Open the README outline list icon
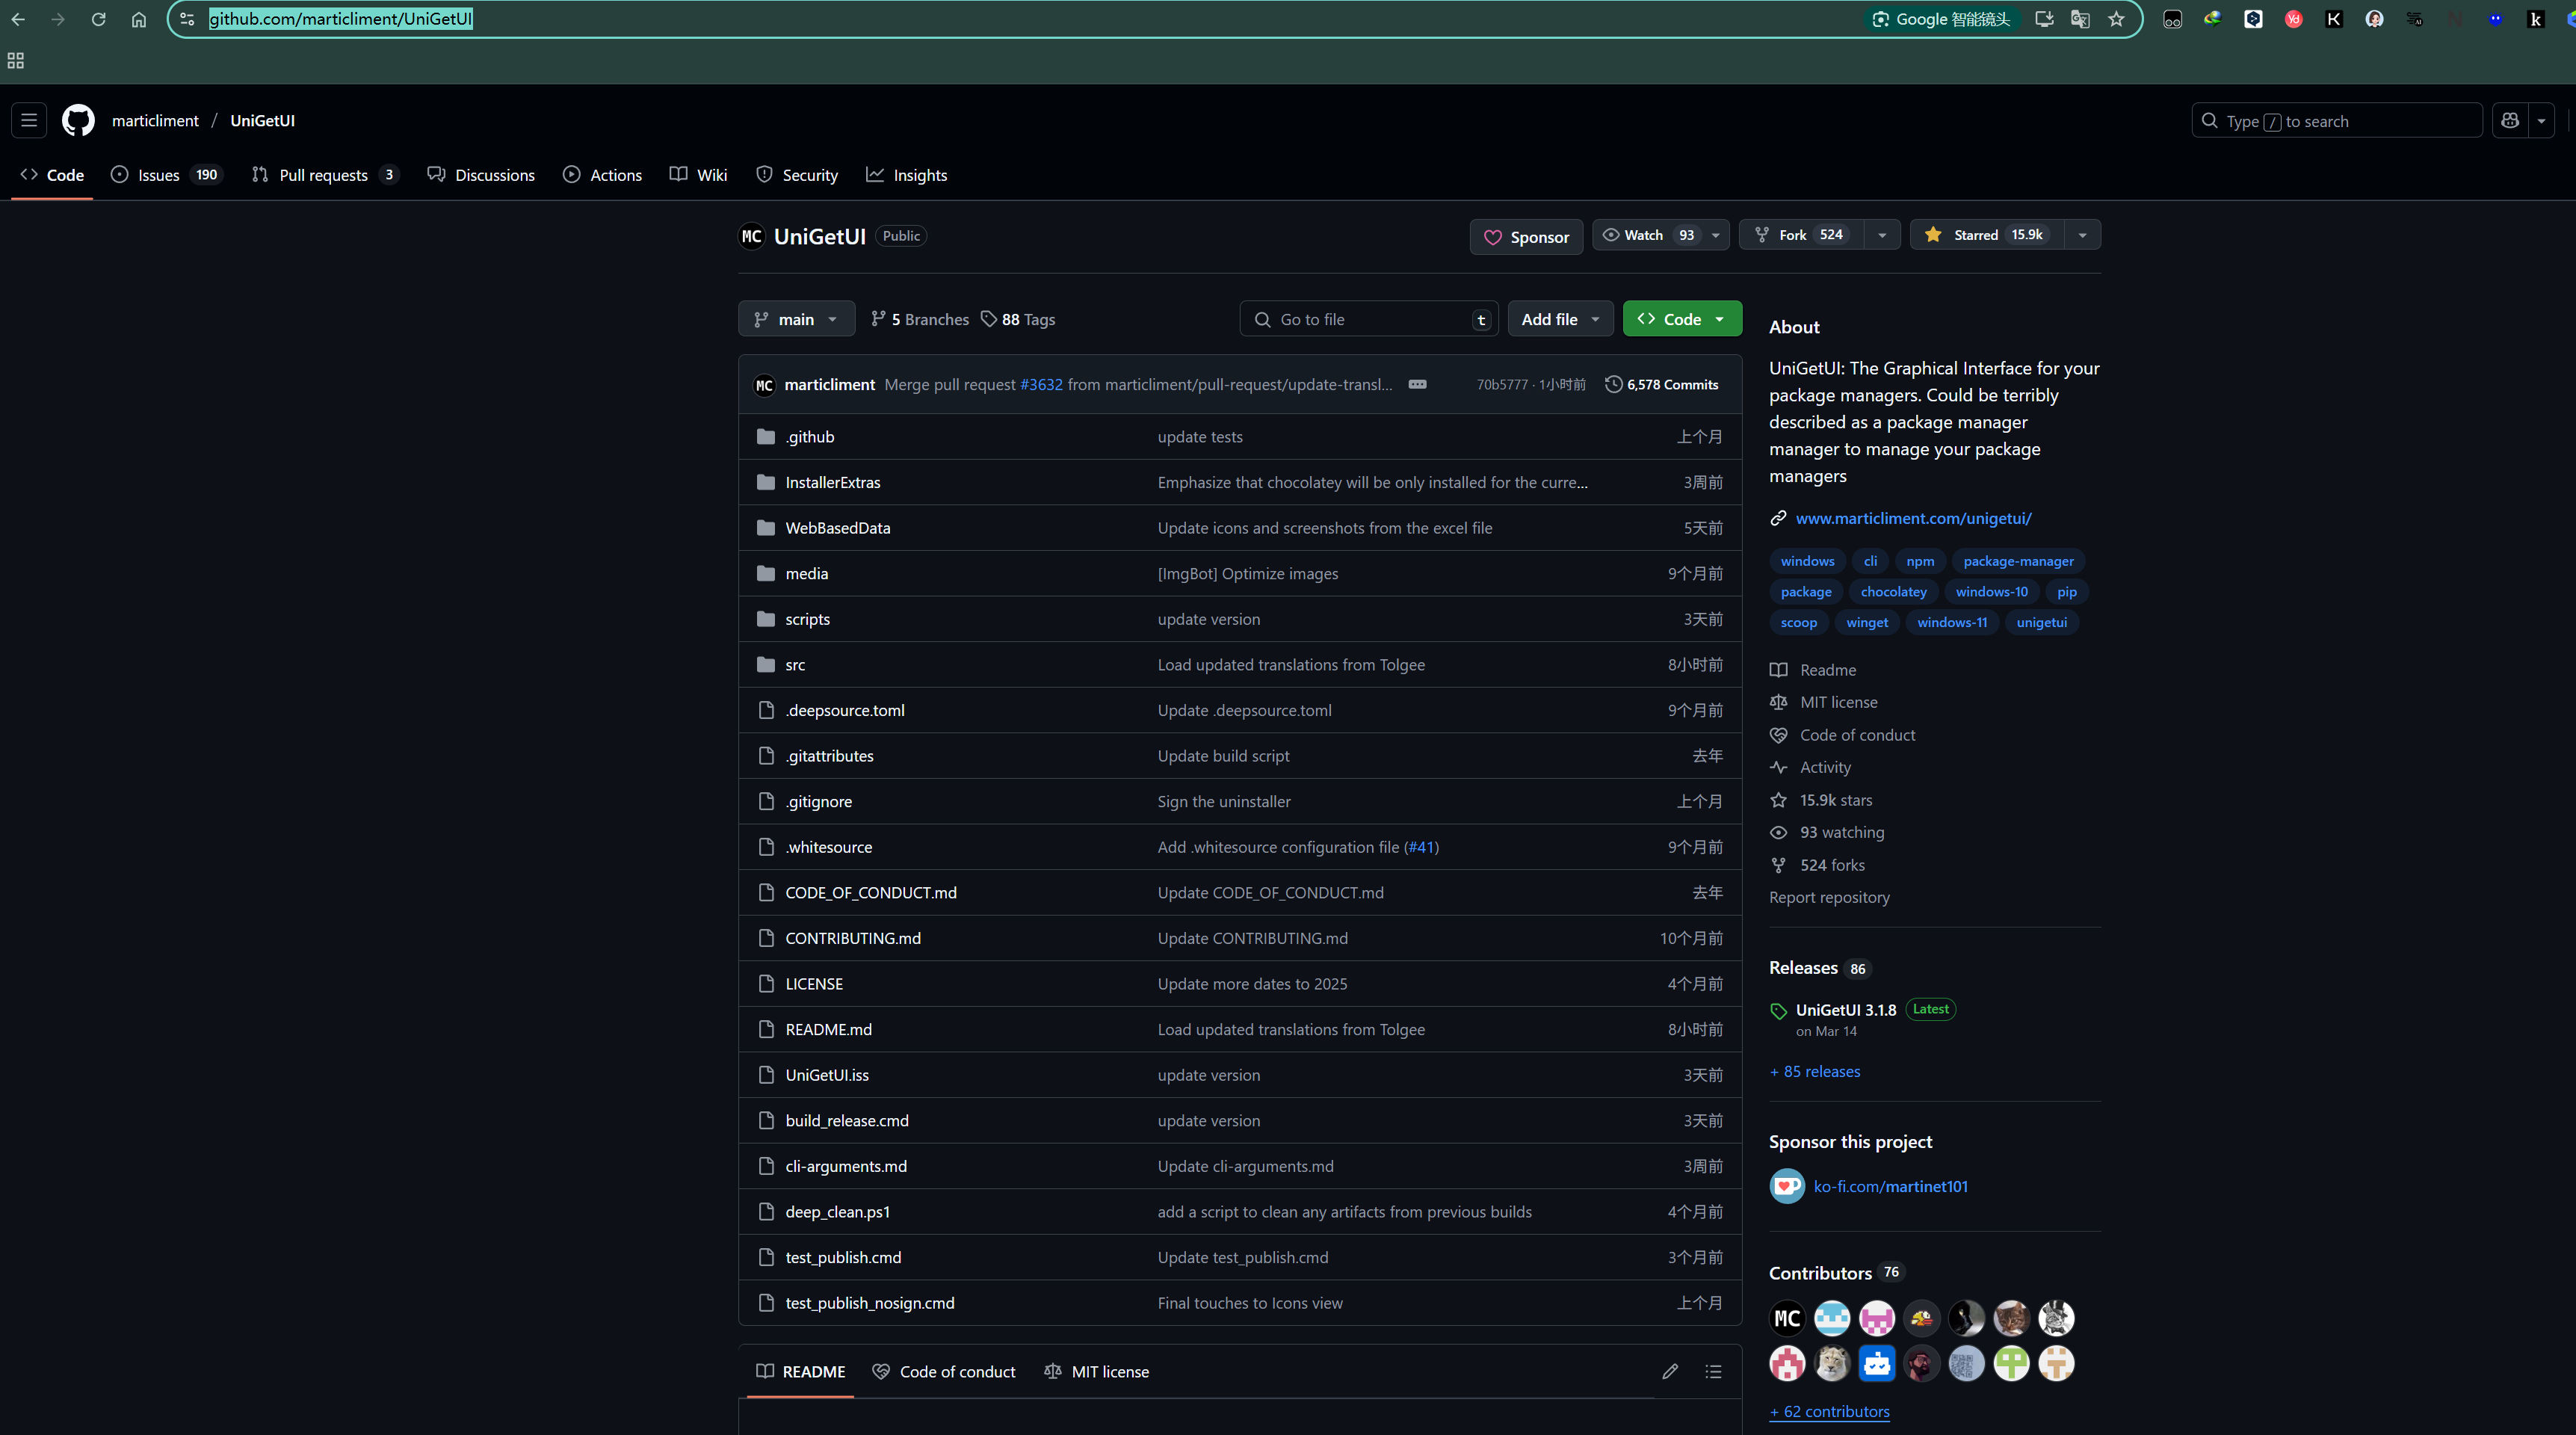The width and height of the screenshot is (2576, 1435). [1713, 1371]
